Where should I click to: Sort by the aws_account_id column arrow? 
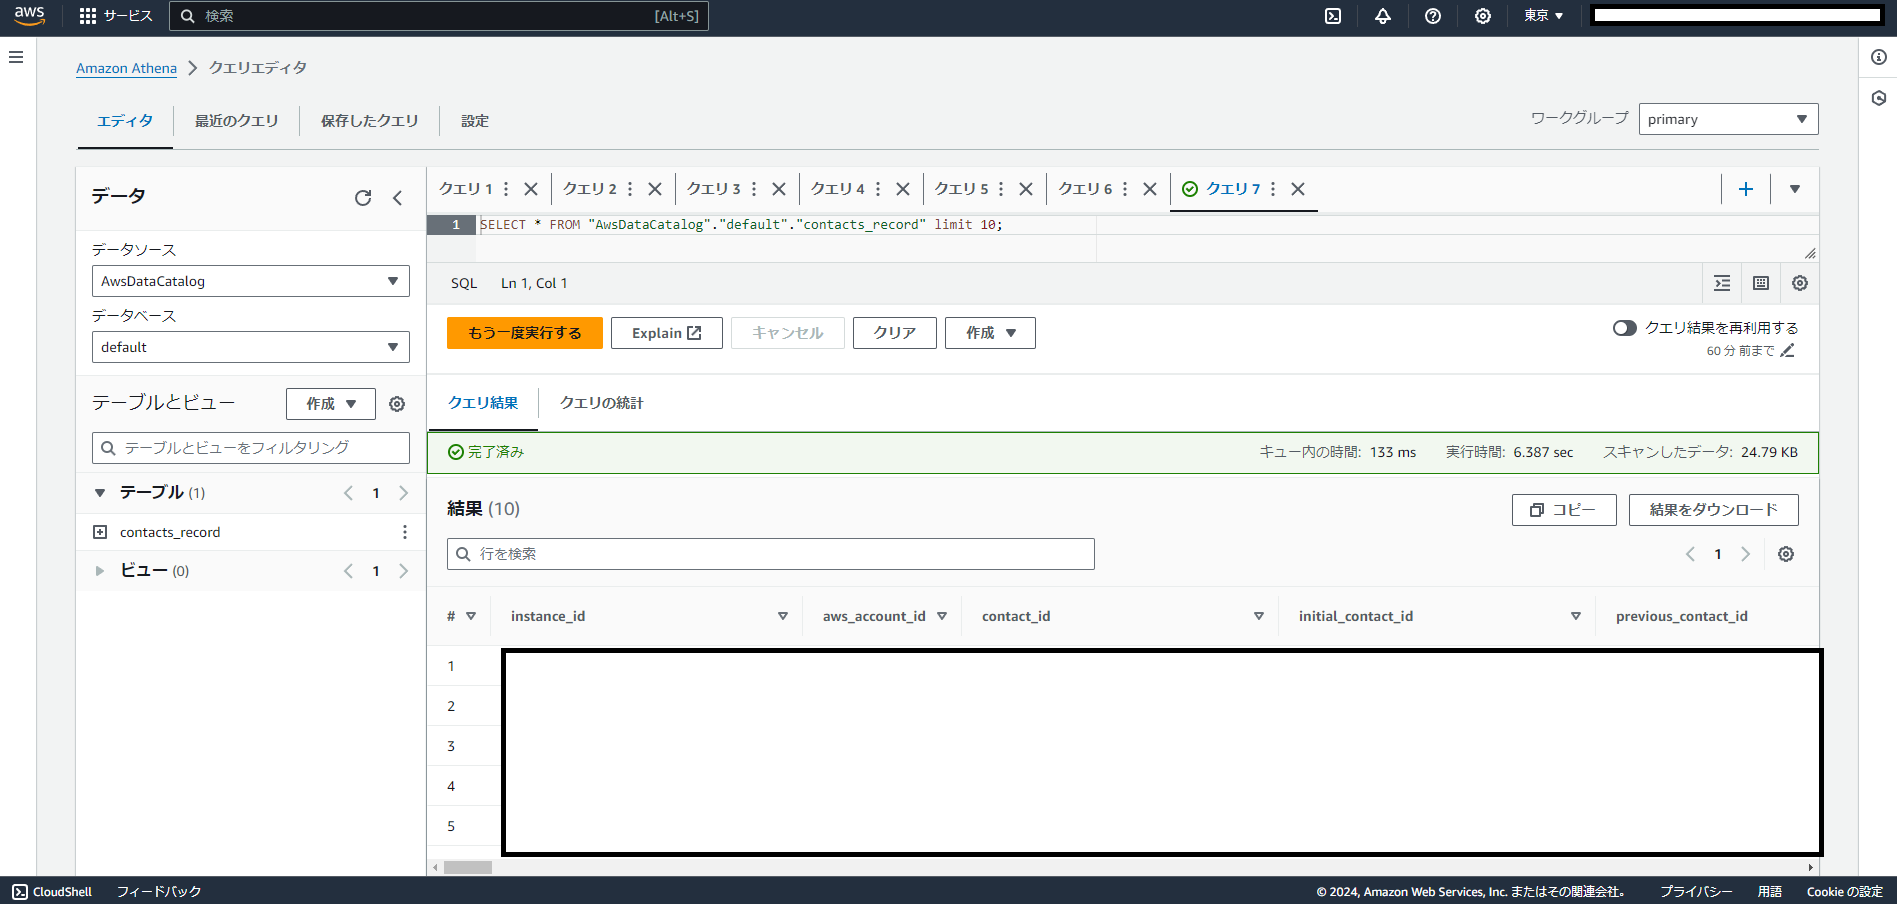coord(942,616)
